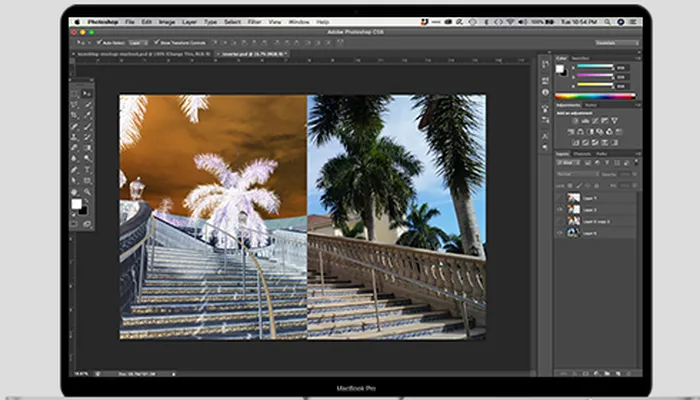Open the layer filter Kind dropdown
This screenshot has width=700, height=400.
coord(569,163)
